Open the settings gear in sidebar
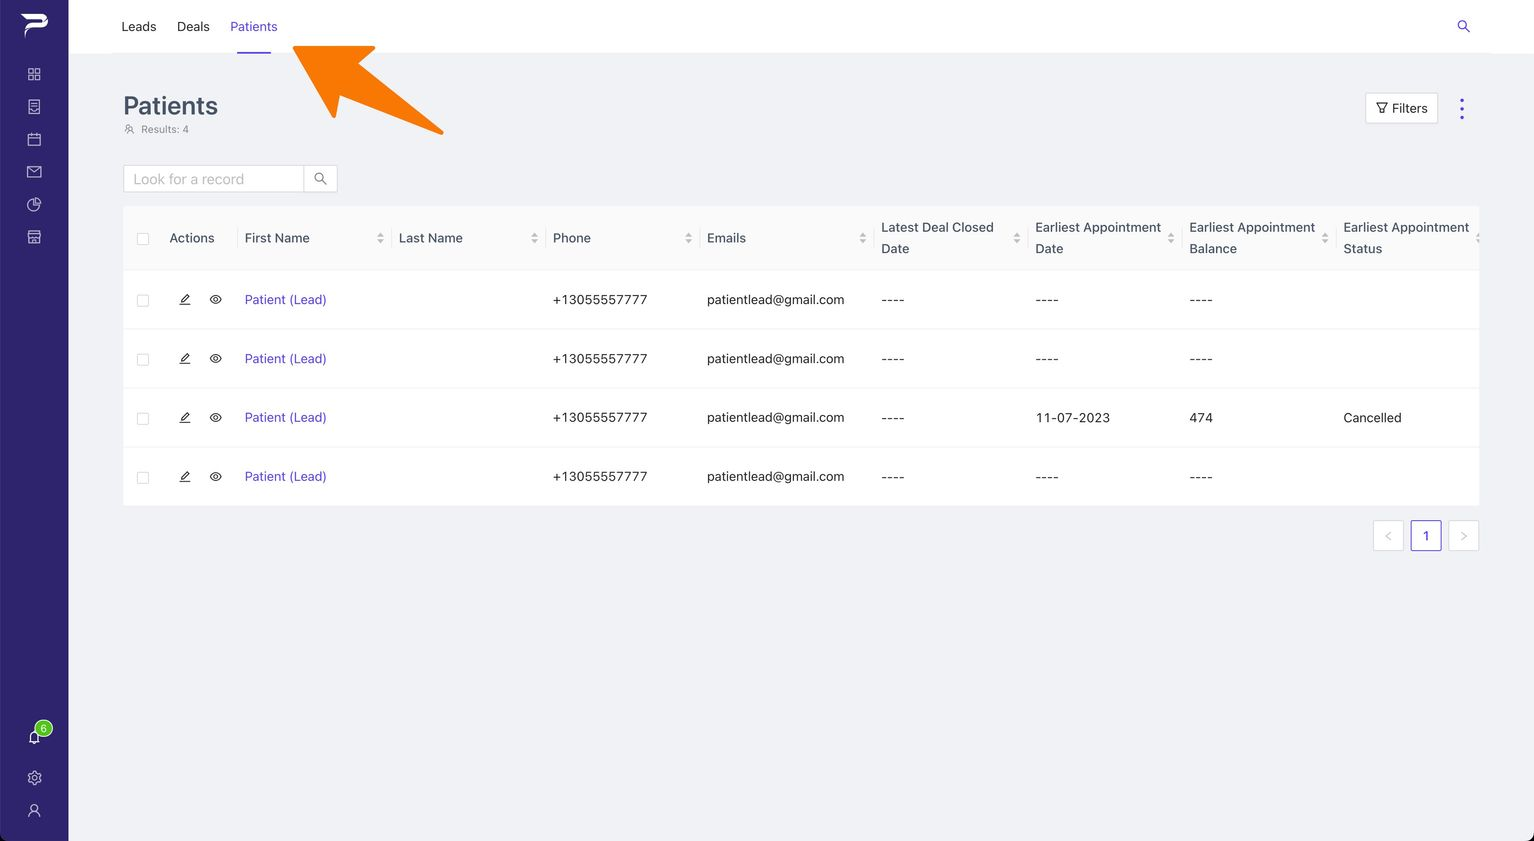This screenshot has height=841, width=1534. click(x=34, y=778)
